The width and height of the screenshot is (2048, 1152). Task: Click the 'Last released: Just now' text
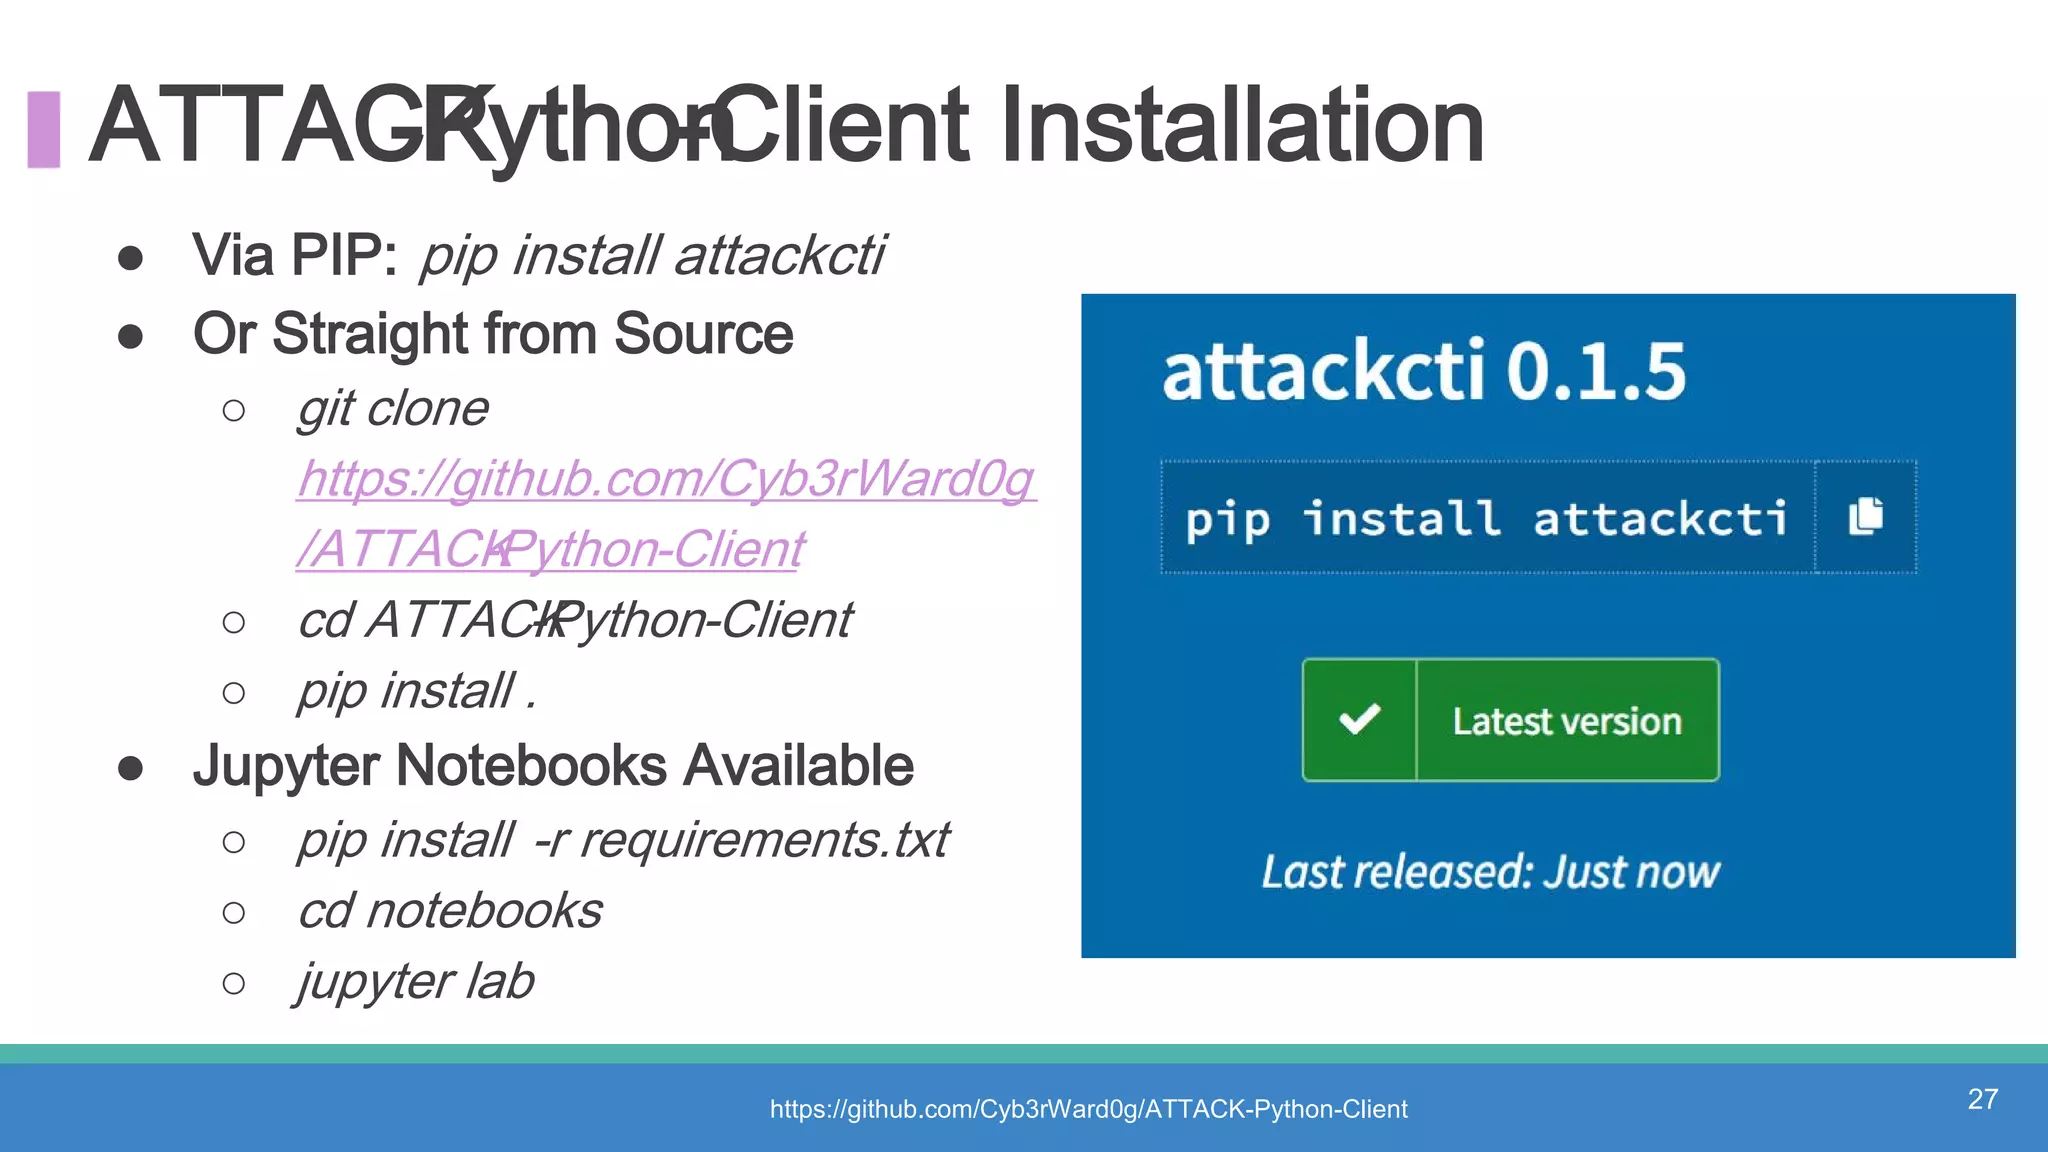[x=1490, y=872]
